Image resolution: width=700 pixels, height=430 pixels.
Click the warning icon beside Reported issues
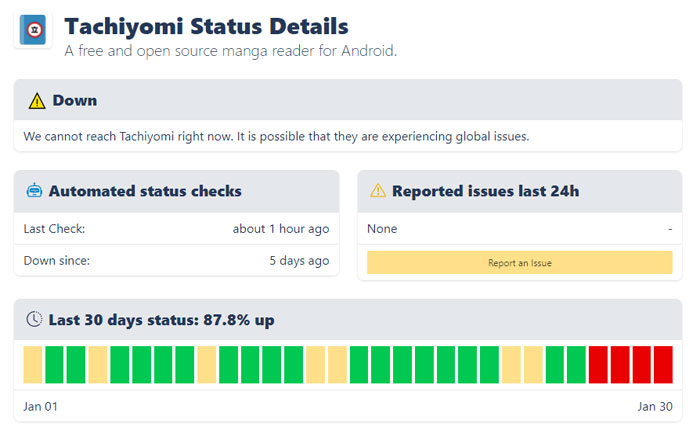pyautogui.click(x=378, y=191)
